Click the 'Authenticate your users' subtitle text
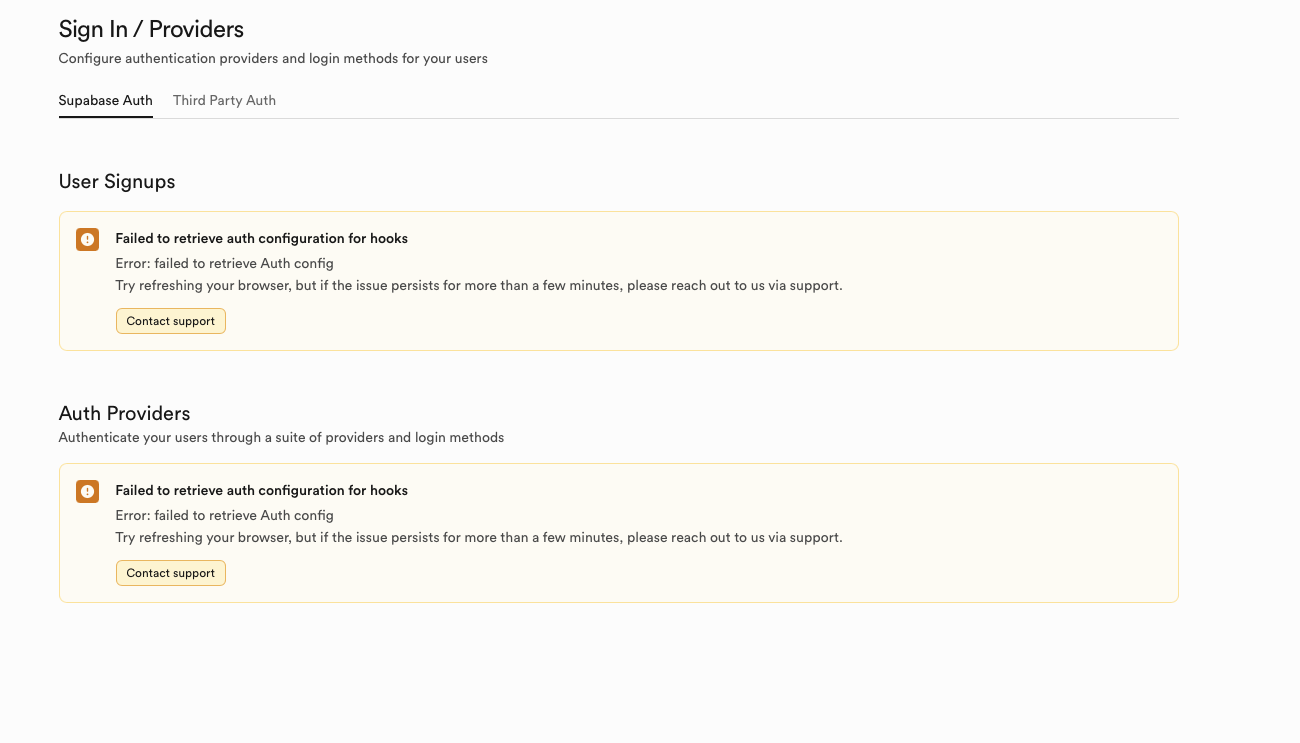 pyautogui.click(x=281, y=438)
